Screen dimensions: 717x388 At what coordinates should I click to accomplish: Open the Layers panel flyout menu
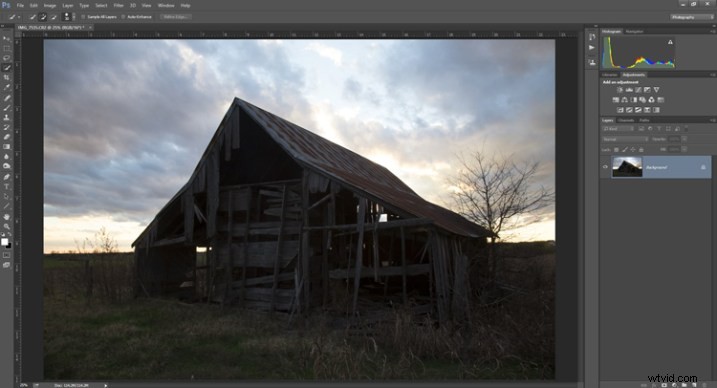click(x=713, y=120)
